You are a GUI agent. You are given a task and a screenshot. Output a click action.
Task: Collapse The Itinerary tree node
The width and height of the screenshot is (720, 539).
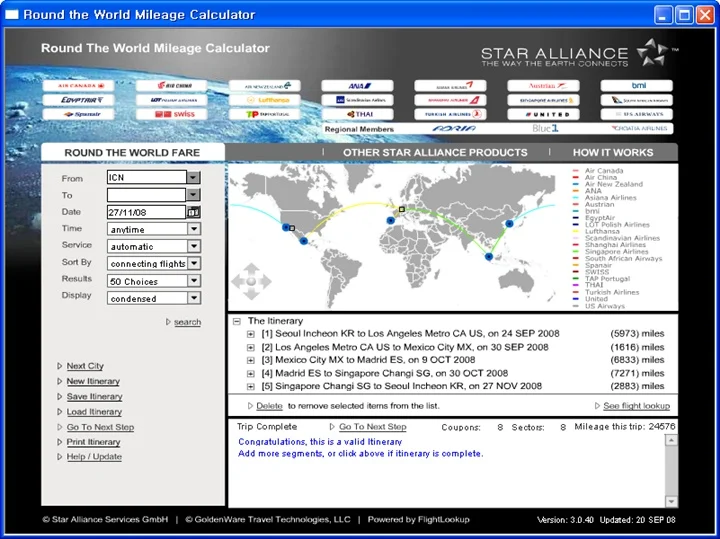(x=236, y=321)
